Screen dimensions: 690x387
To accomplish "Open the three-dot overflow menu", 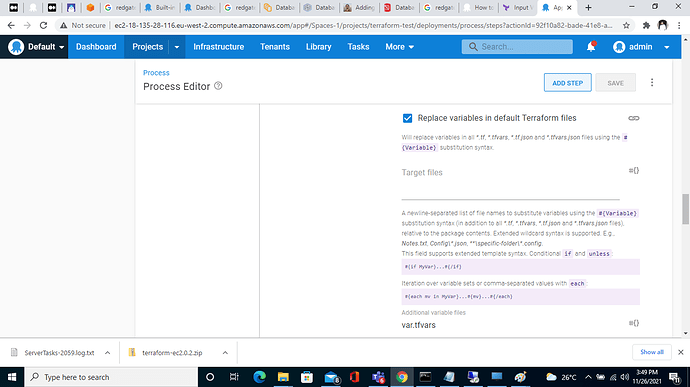I will point(652,83).
